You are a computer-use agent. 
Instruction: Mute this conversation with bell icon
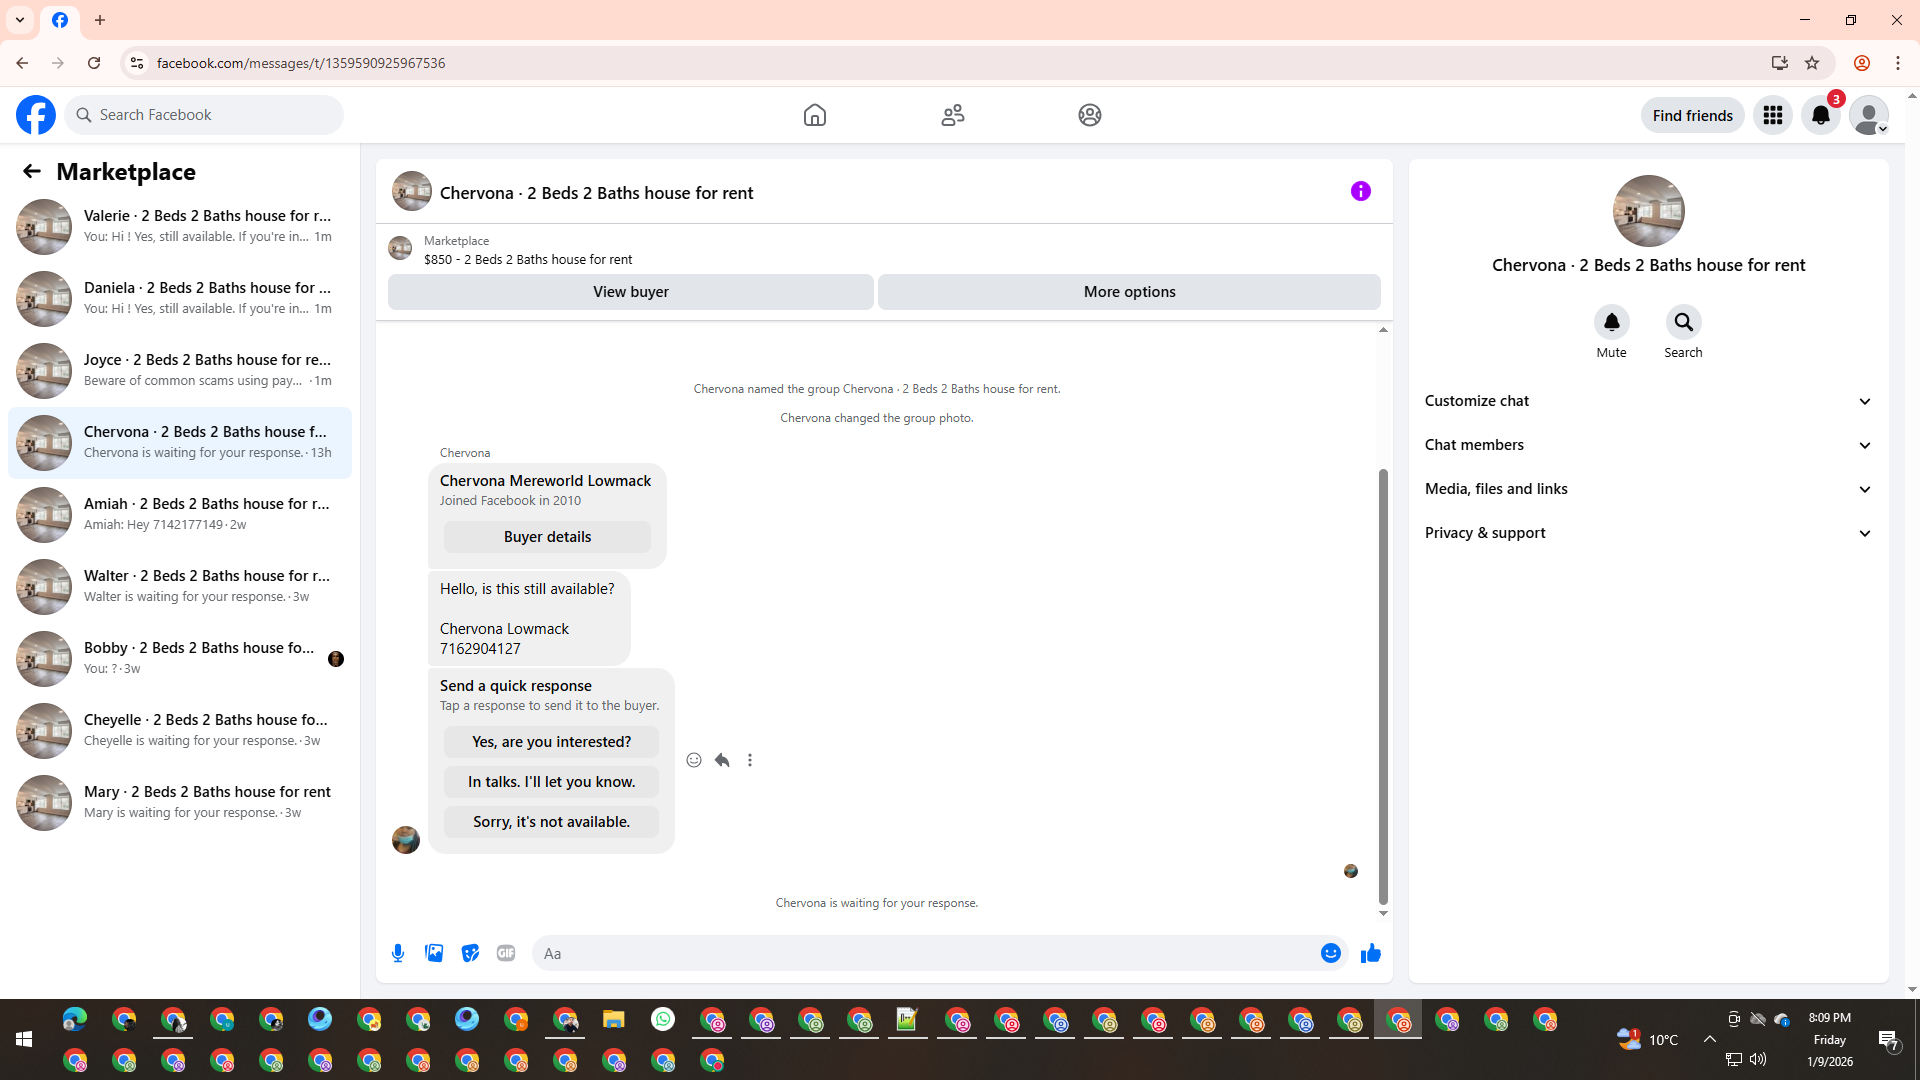1611,322
